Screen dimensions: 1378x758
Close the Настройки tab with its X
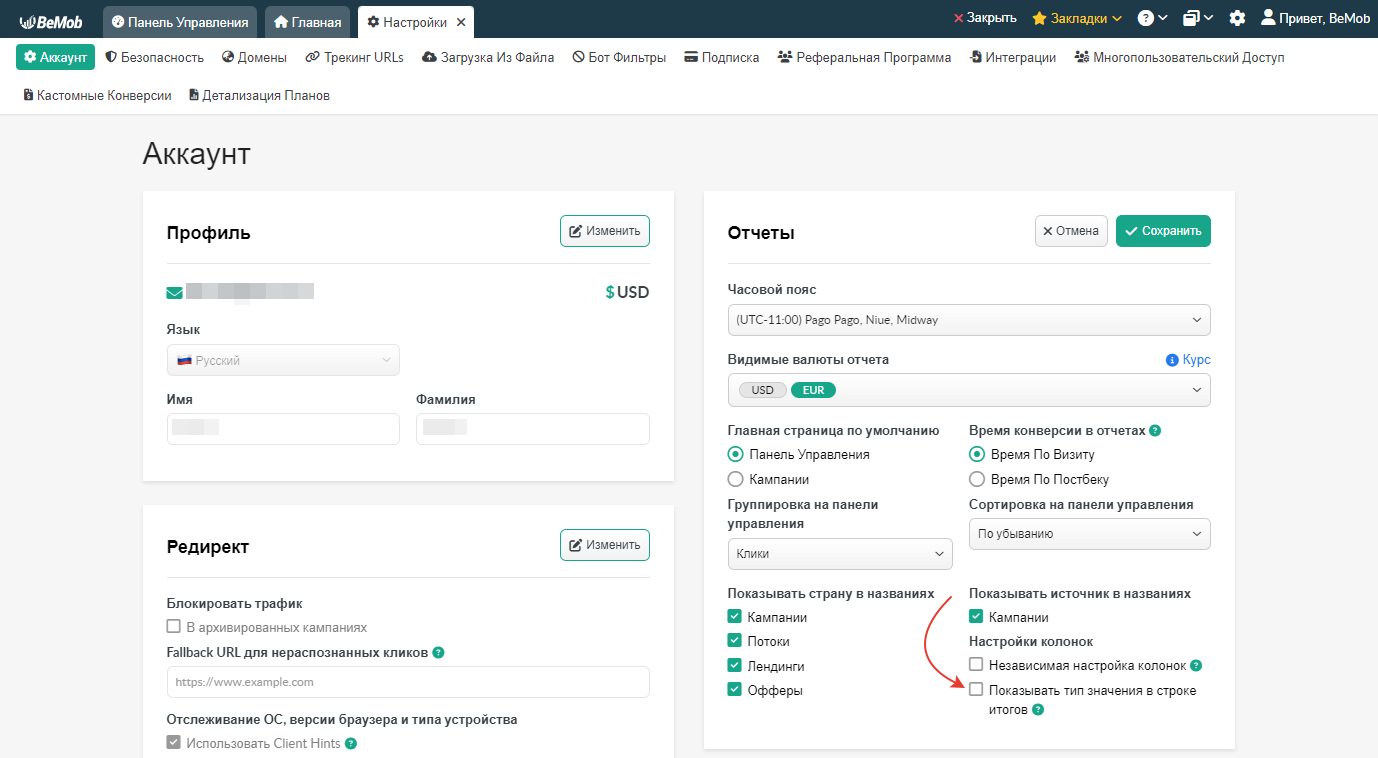tap(461, 22)
